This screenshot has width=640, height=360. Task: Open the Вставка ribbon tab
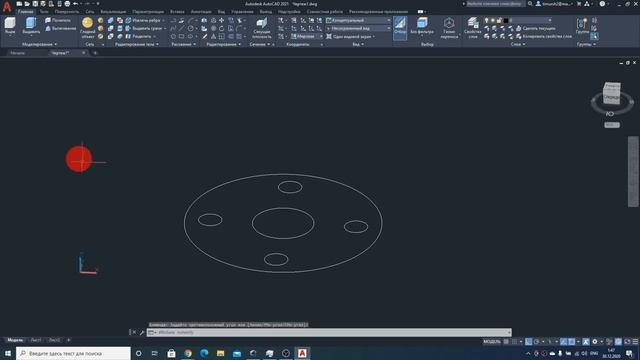point(177,12)
